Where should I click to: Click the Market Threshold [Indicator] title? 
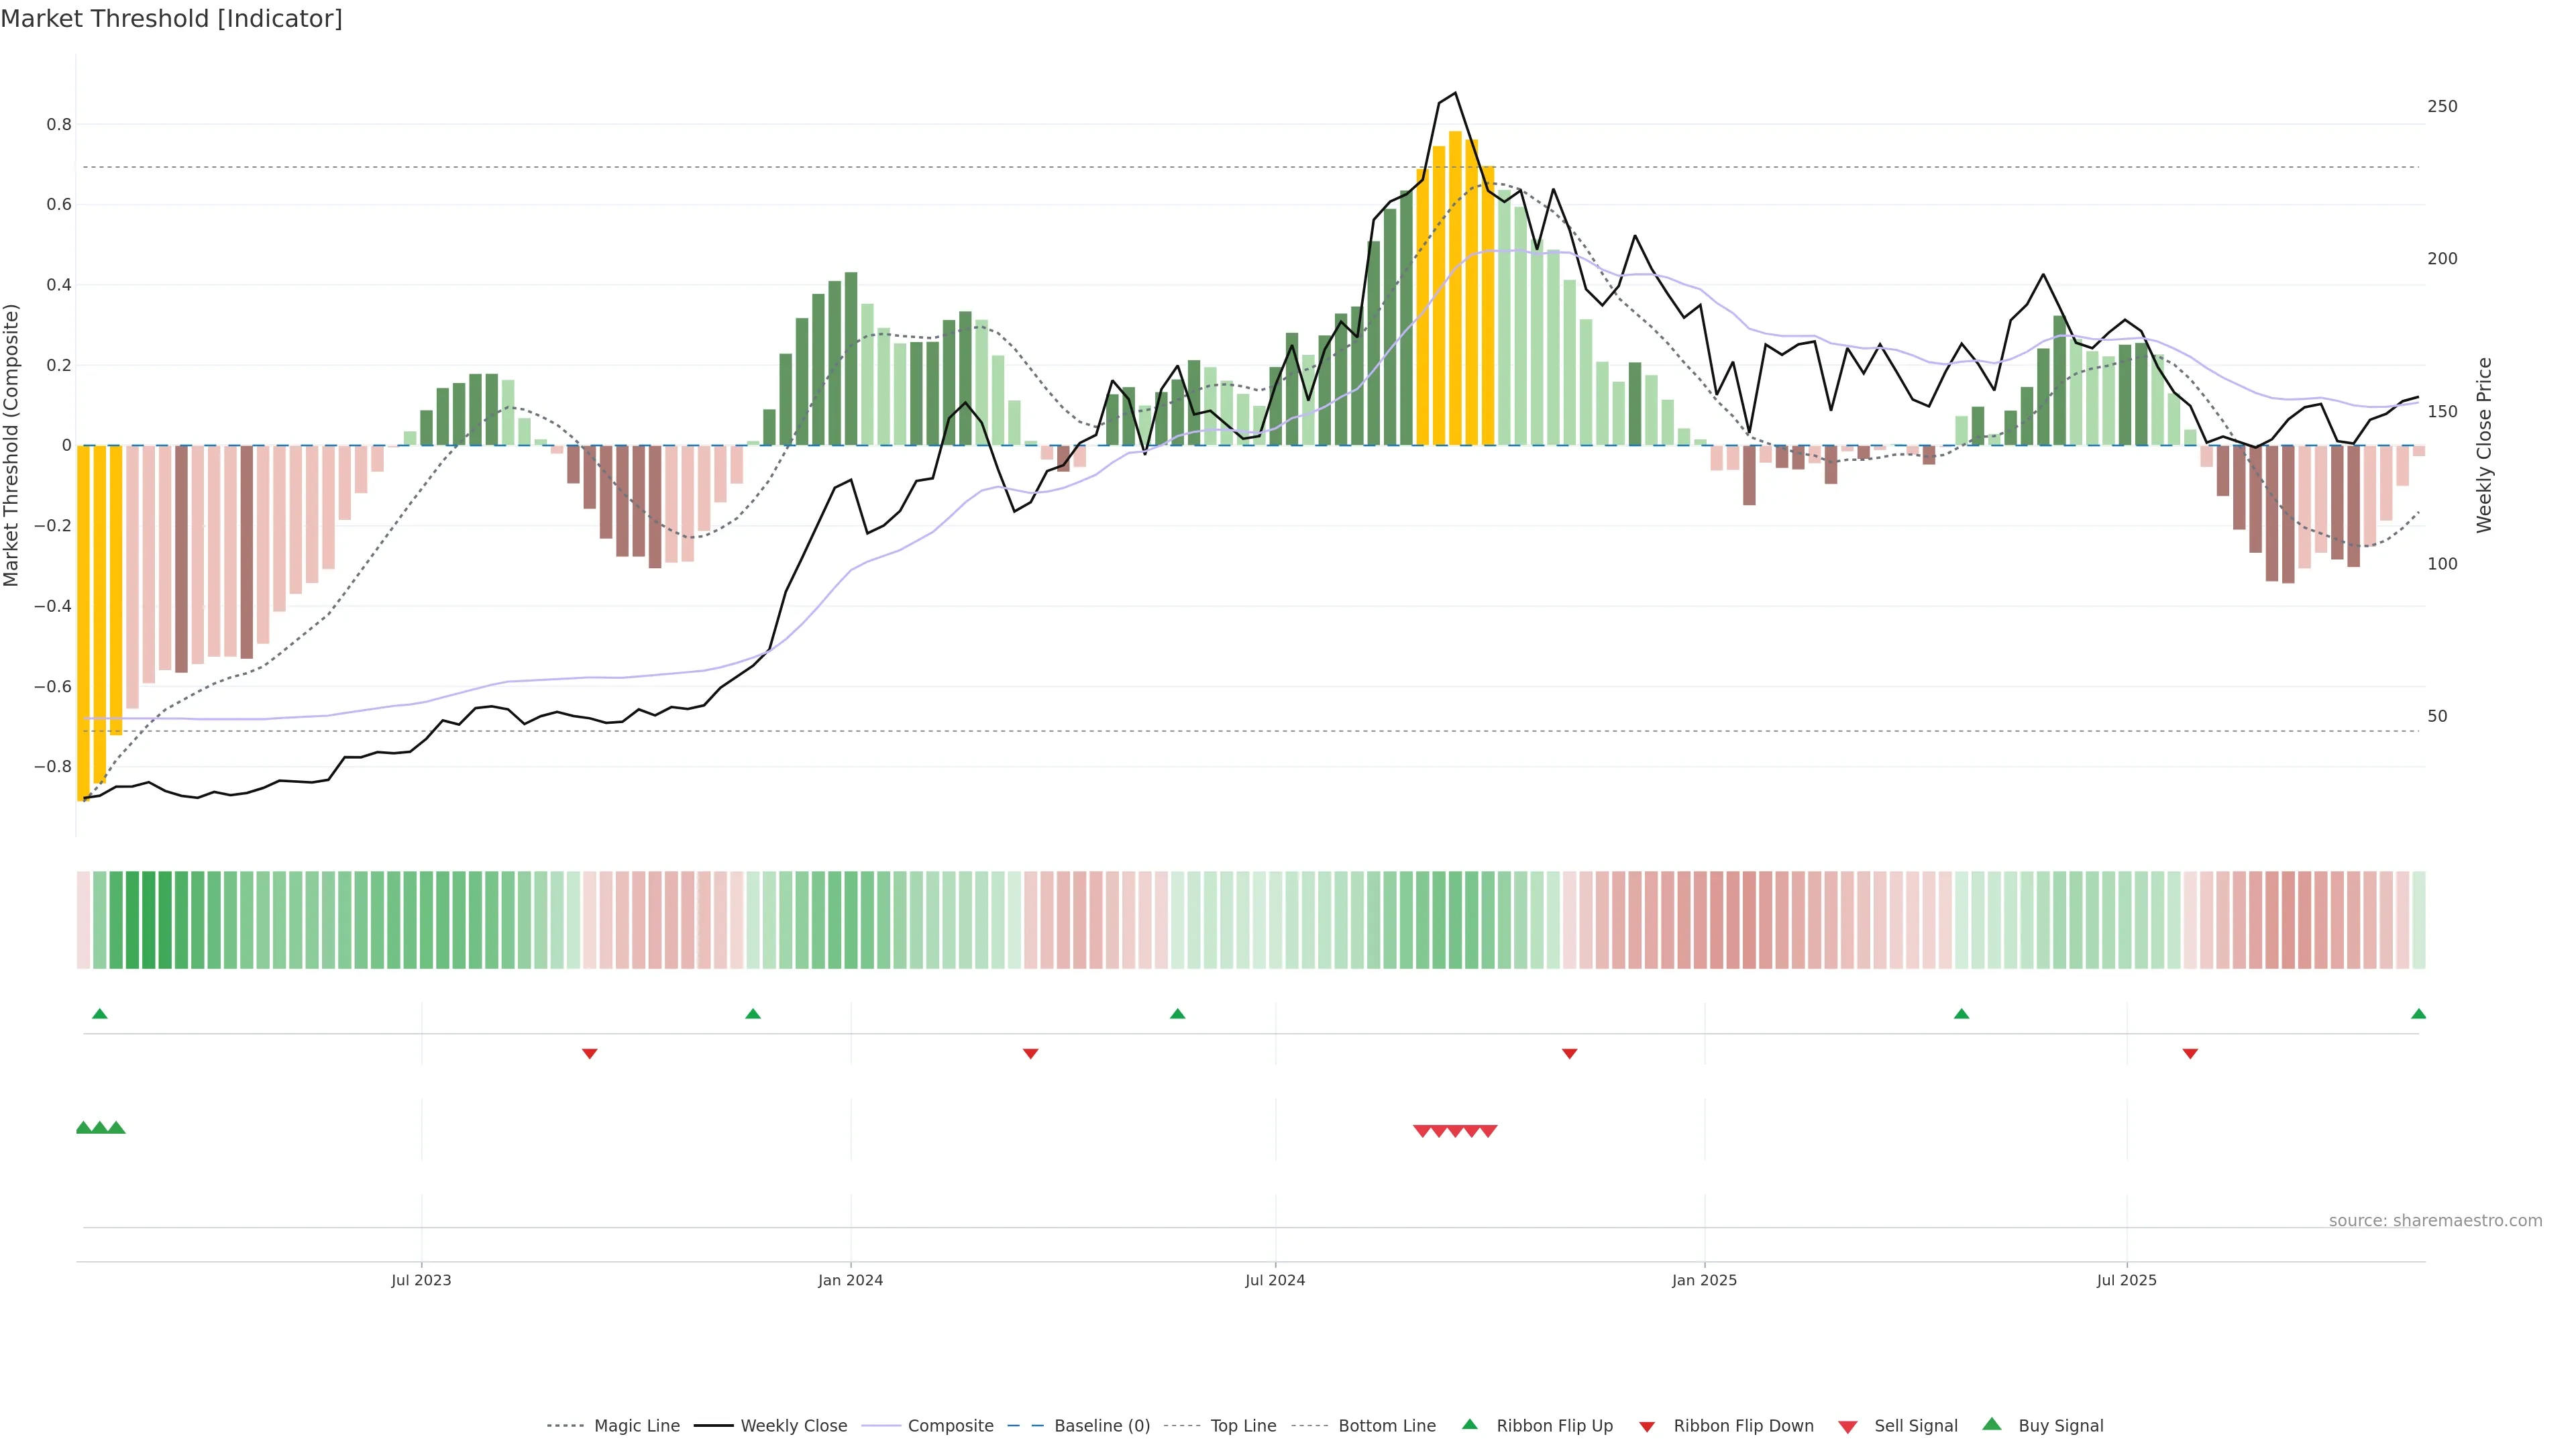click(x=171, y=19)
